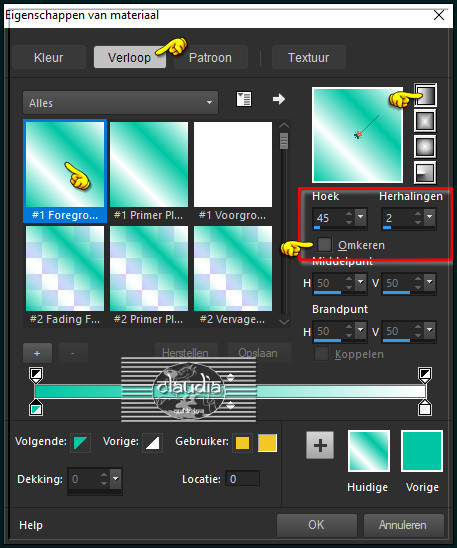The height and width of the screenshot is (548, 457).
Task: Click the large gradient angle preview
Action: coord(357,135)
